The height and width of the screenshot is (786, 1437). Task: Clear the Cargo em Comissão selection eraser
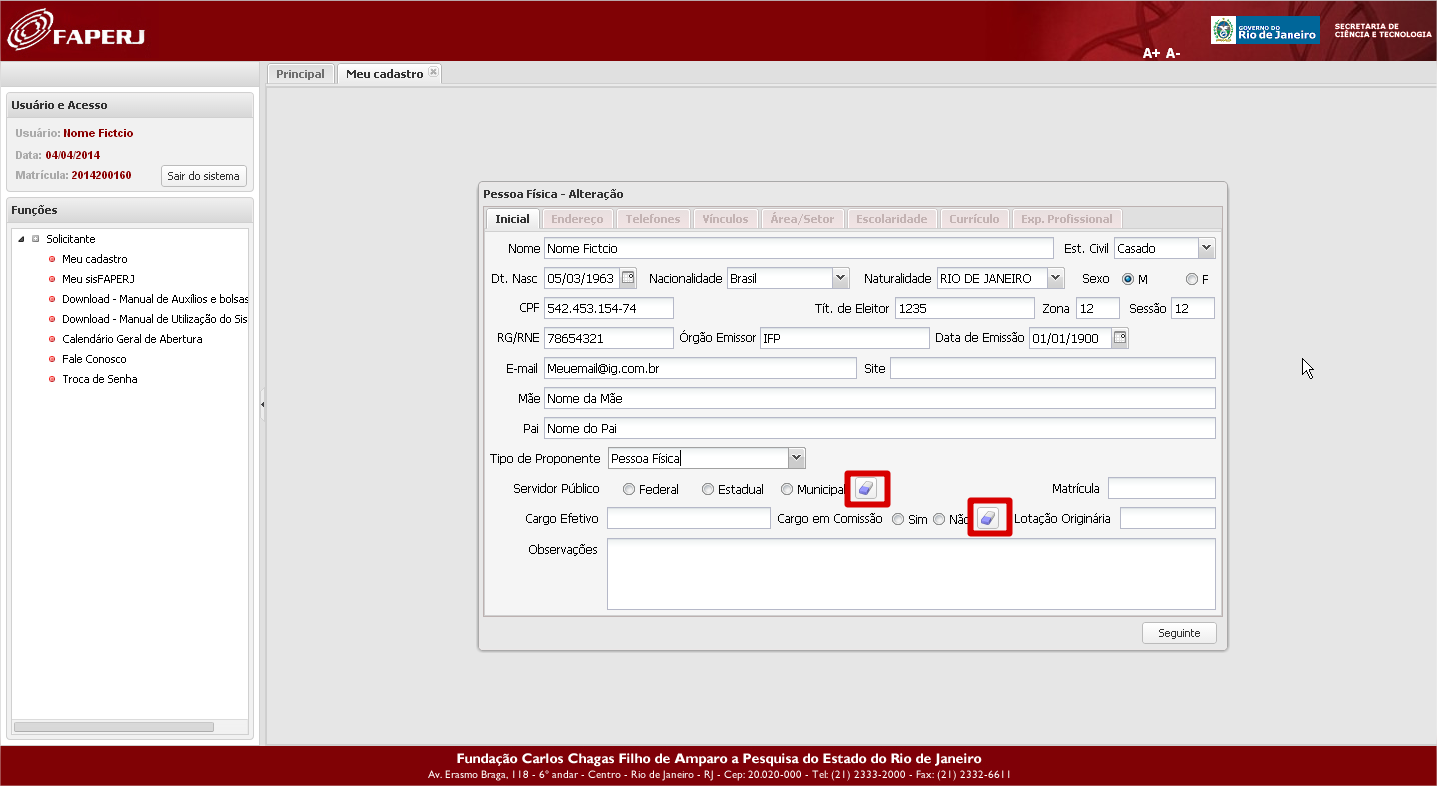click(989, 518)
